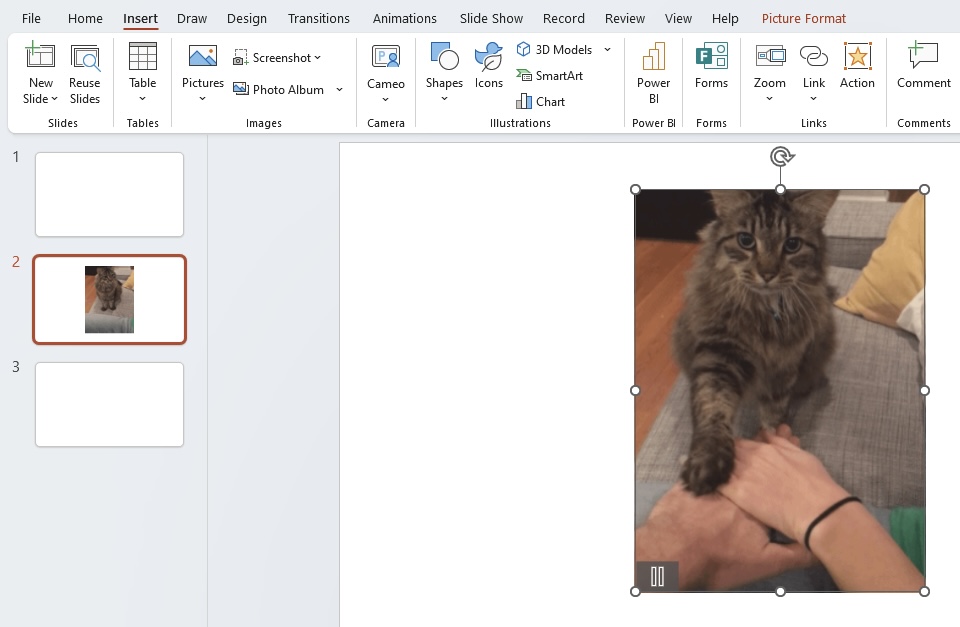Open the File tab
The height and width of the screenshot is (627, 960).
coord(31,18)
